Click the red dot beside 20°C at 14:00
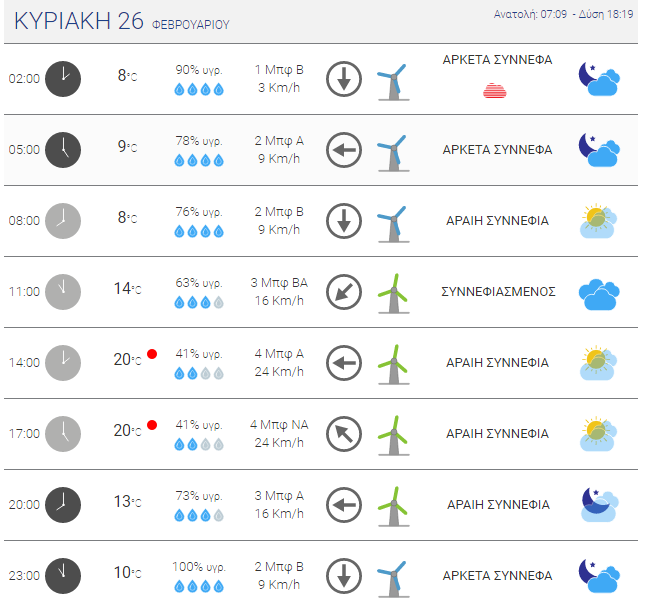651x610 pixels. coord(152,354)
